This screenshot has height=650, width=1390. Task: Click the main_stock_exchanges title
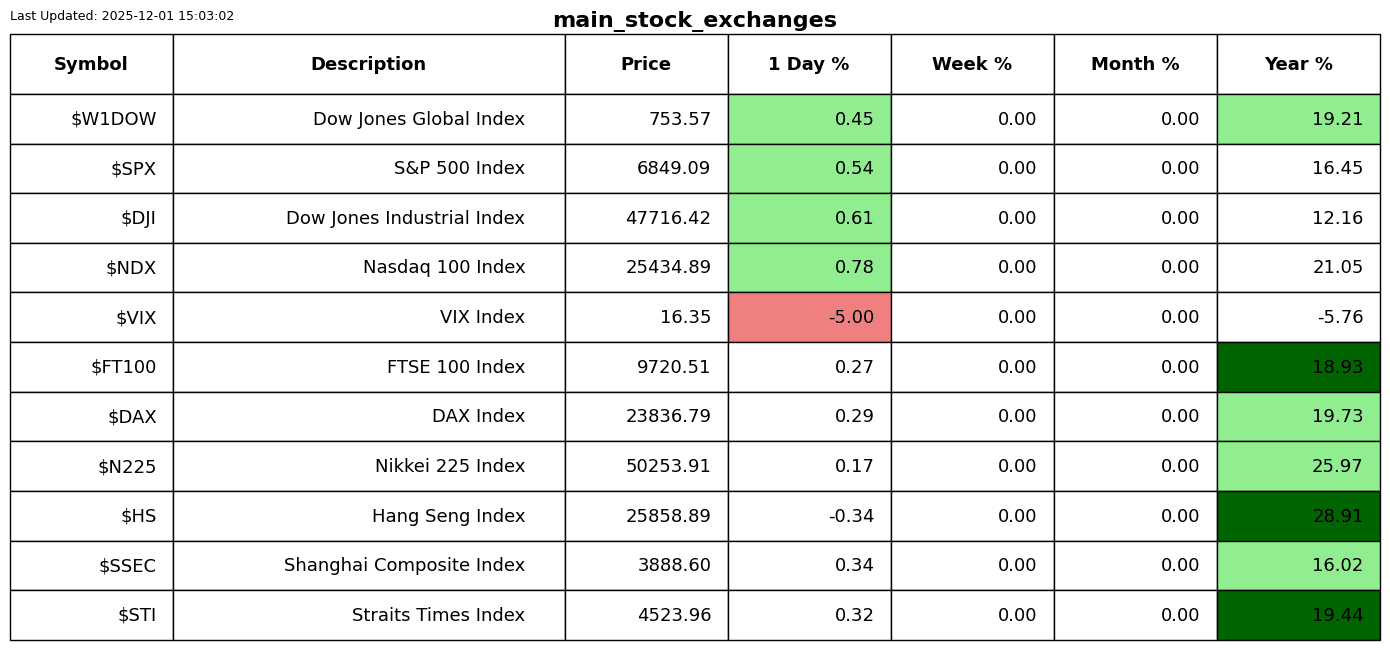point(694,20)
